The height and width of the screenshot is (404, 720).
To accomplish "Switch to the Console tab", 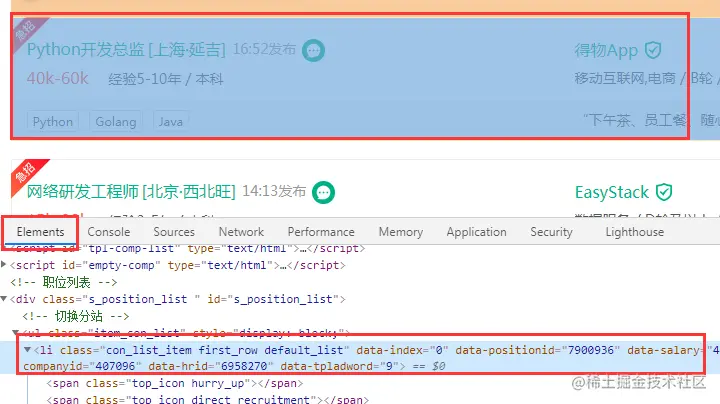I will [109, 232].
